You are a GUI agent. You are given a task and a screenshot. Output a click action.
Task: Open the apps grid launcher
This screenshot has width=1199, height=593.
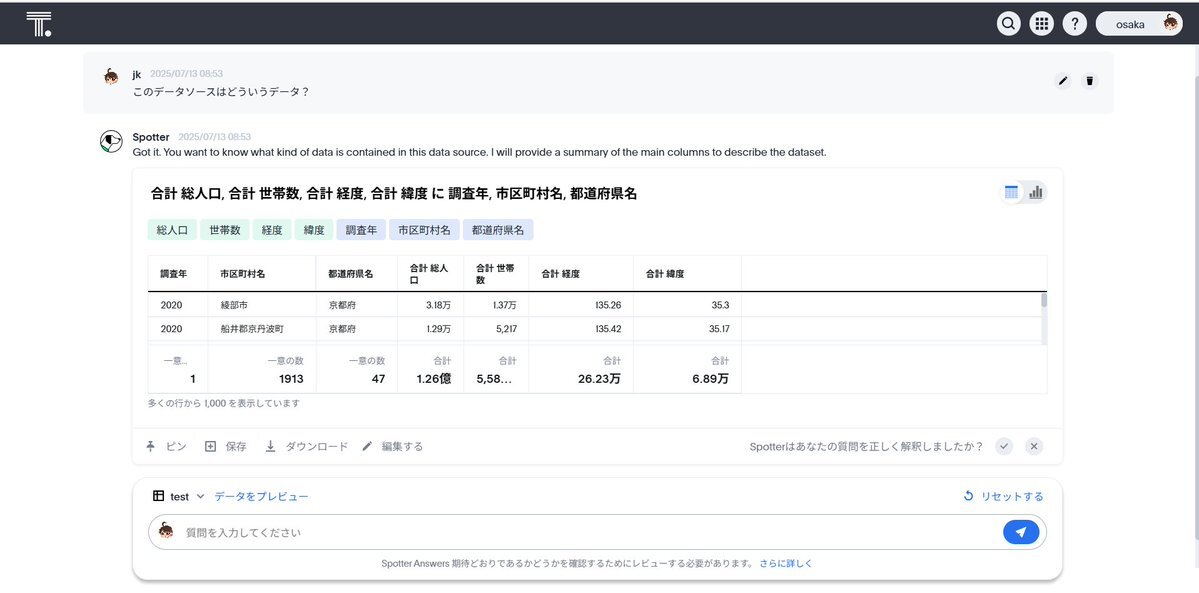coord(1041,24)
